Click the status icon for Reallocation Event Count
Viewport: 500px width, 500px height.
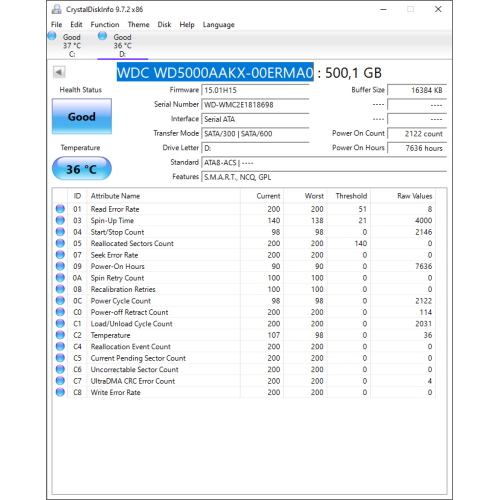tap(60, 347)
